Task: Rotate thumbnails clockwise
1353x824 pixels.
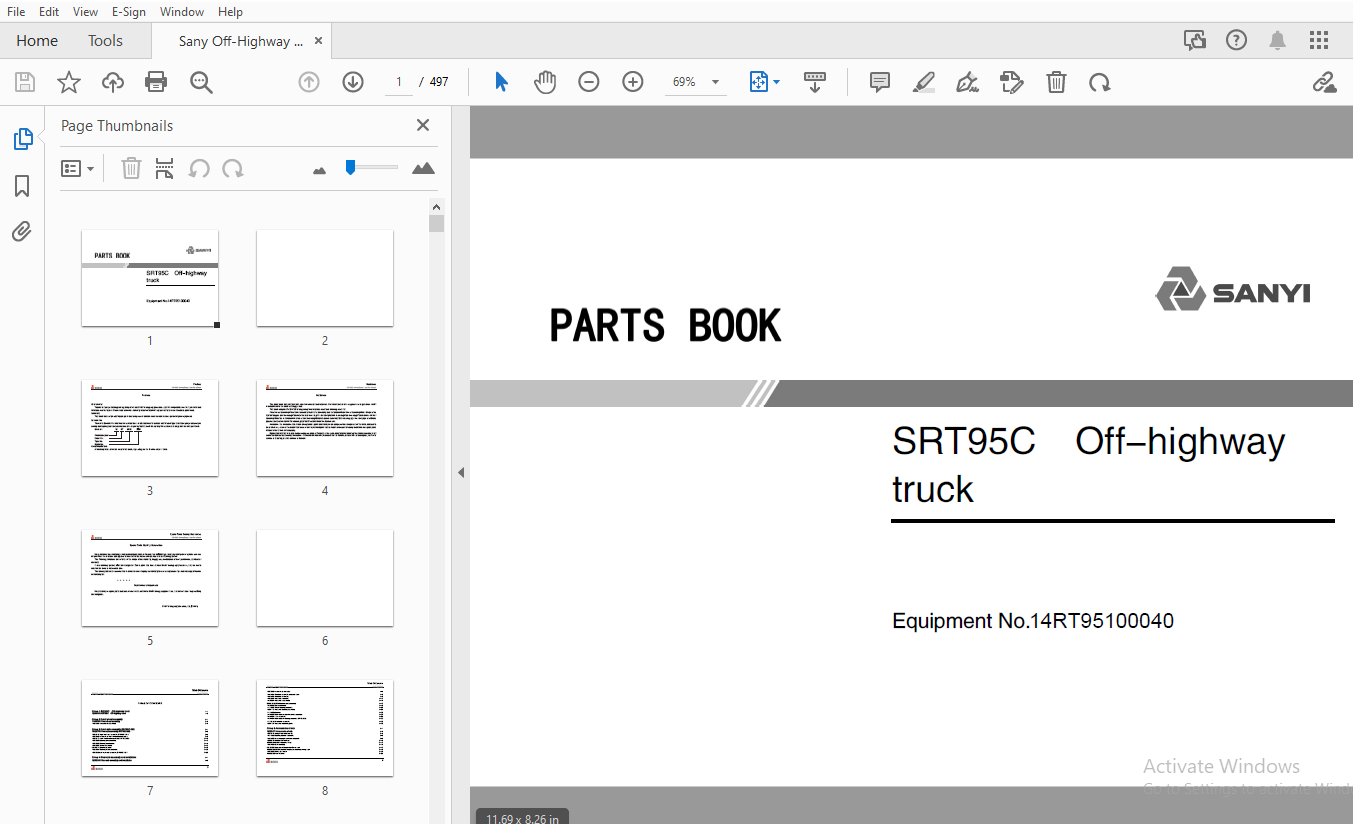Action: [233, 168]
